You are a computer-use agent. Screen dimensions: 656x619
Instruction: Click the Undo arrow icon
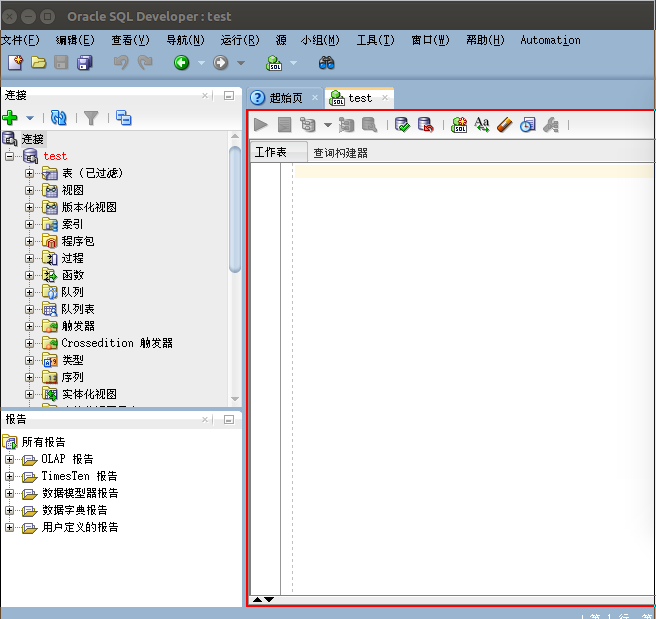coord(121,63)
